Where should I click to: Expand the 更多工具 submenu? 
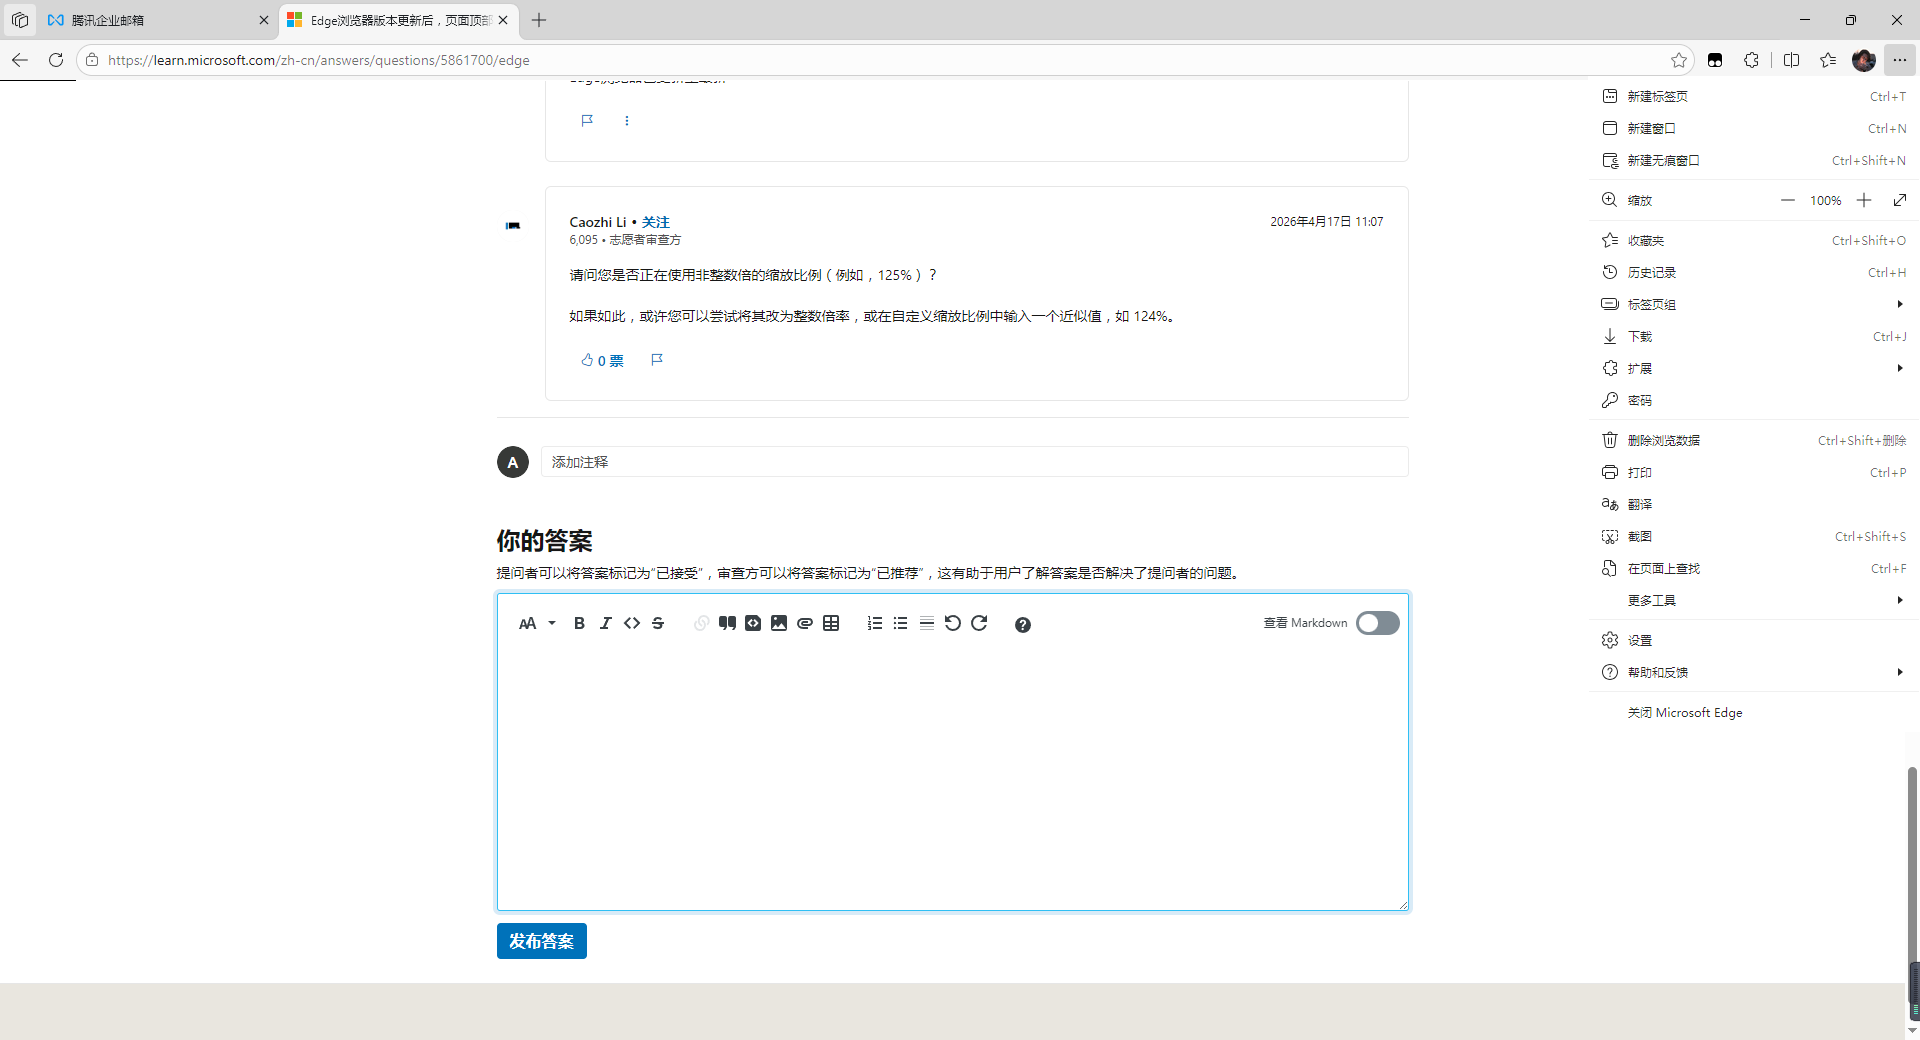point(1754,600)
